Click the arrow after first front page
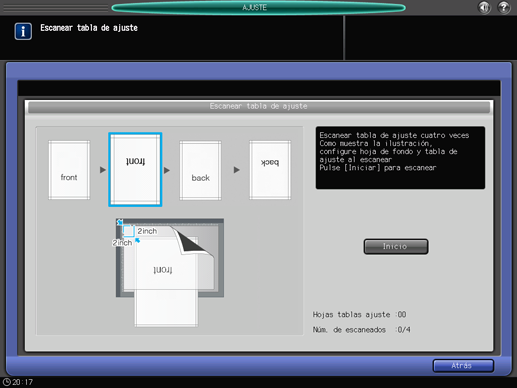This screenshot has width=517, height=388. [x=103, y=170]
